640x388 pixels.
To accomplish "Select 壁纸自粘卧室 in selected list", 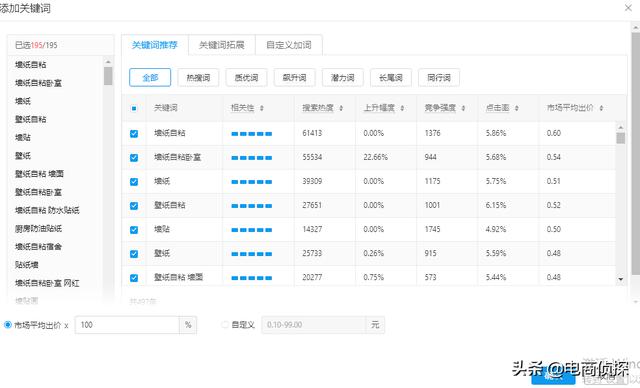I will point(38,192).
